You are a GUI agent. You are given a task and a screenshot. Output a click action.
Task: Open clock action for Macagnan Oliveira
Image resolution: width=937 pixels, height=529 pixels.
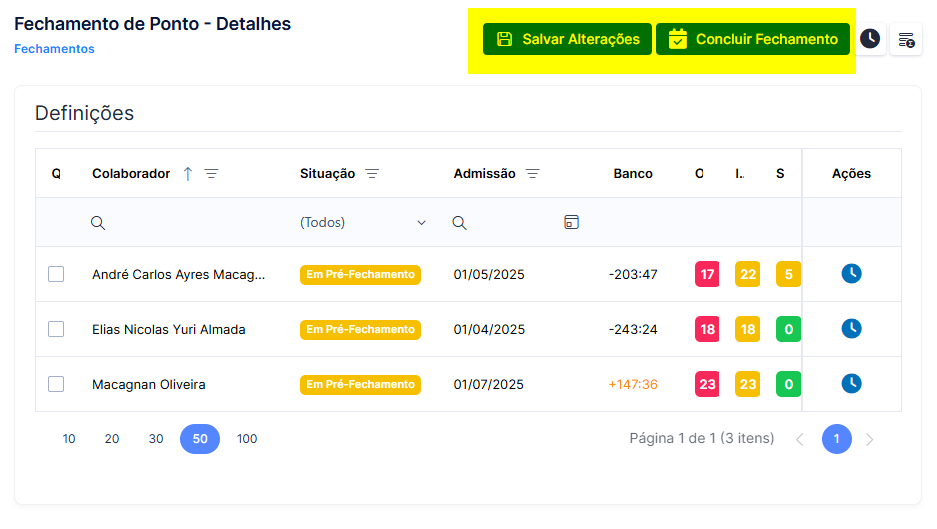coord(852,384)
